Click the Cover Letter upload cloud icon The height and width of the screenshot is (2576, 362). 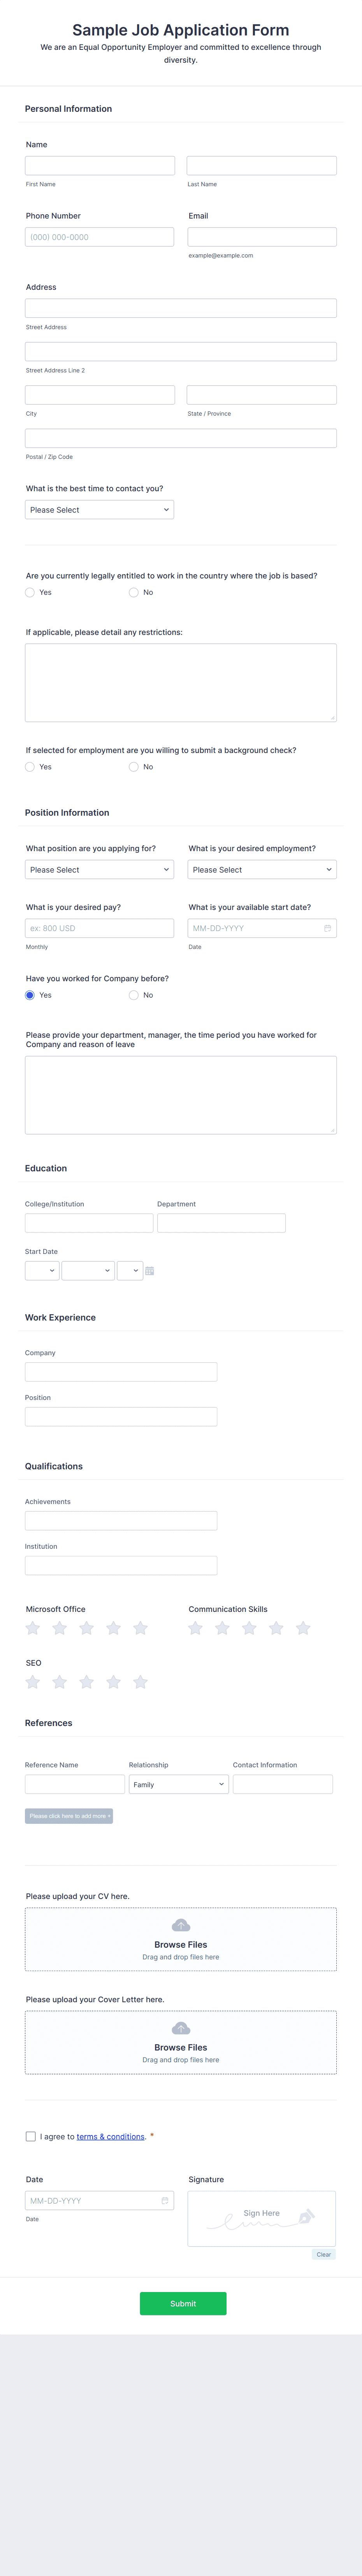click(x=181, y=2028)
